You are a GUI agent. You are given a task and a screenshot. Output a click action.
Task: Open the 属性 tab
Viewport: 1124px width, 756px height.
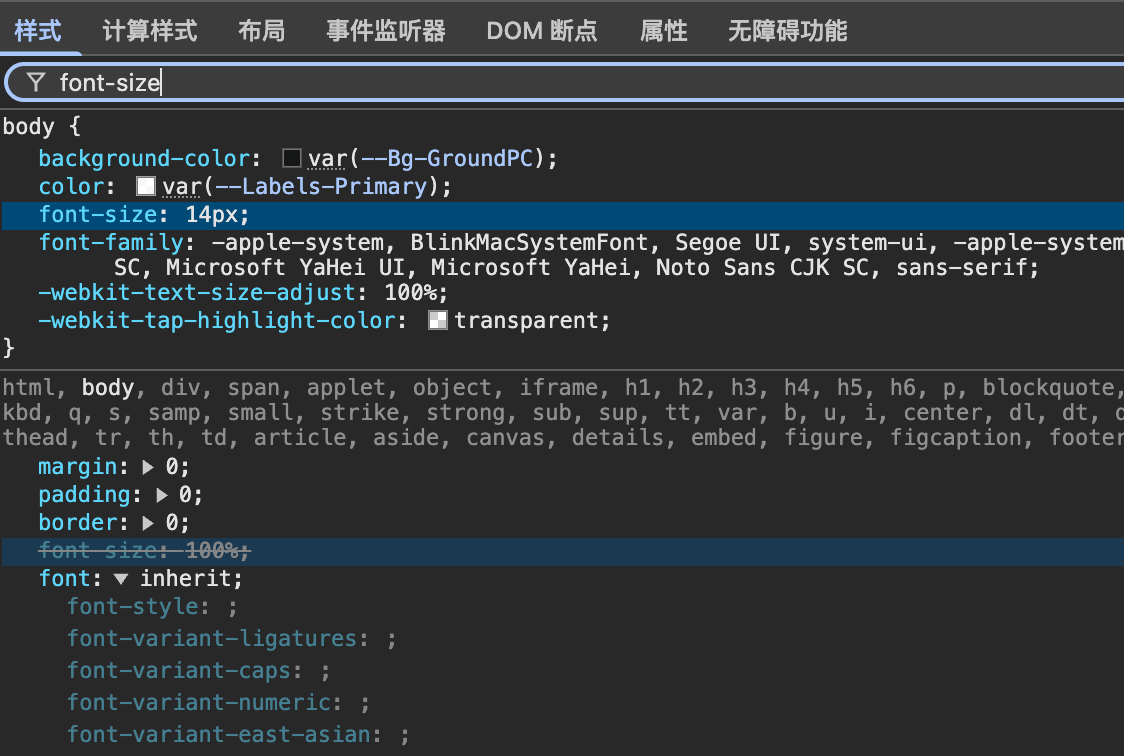pos(663,31)
